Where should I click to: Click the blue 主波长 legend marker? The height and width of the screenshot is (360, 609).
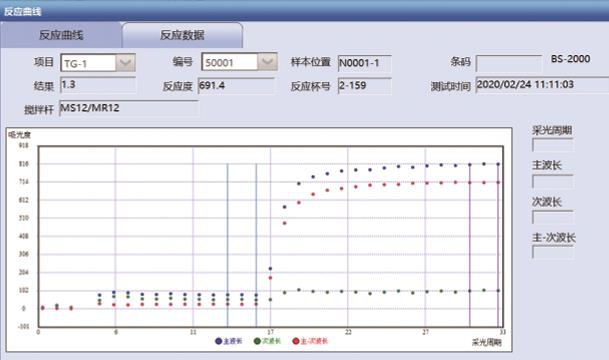point(218,341)
